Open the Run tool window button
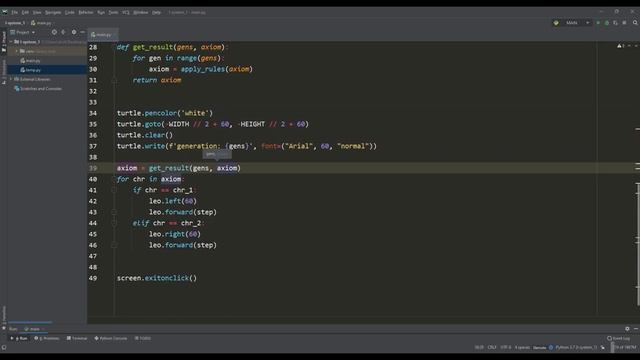This screenshot has width=640, height=360. [19, 338]
